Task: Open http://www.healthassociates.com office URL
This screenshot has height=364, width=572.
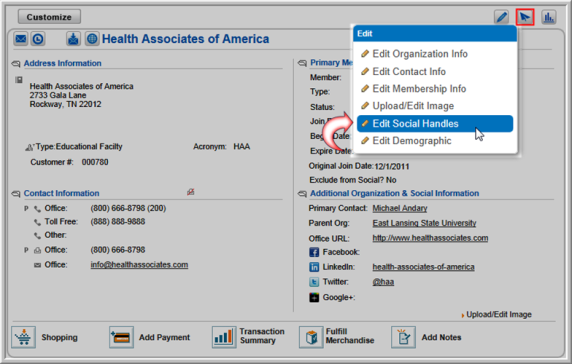Action: click(430, 238)
